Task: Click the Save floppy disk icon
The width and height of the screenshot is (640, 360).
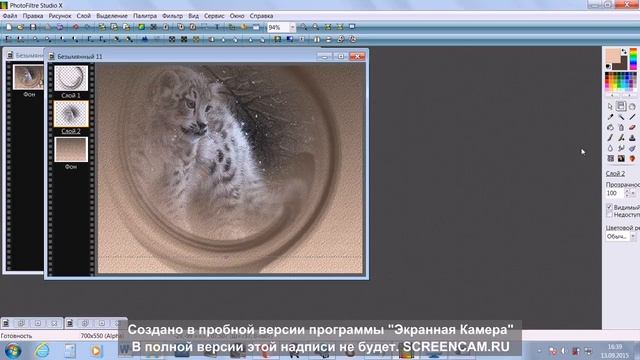Action: pyautogui.click(x=33, y=27)
